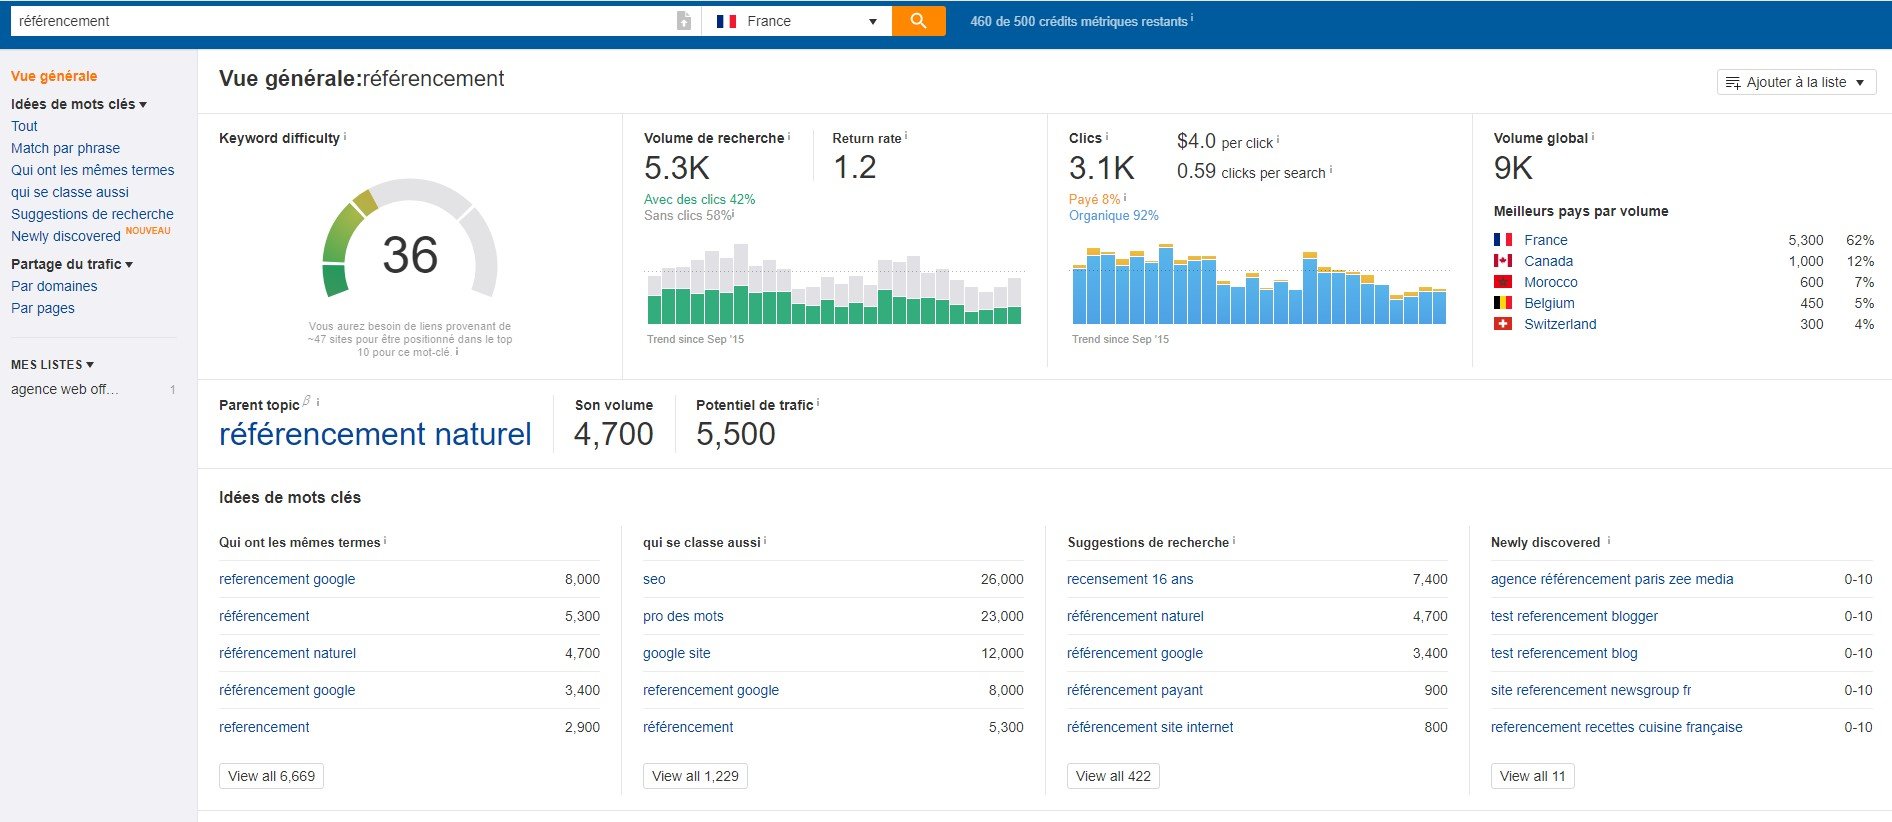The height and width of the screenshot is (822, 1892).
Task: Collapse the Idées de mots clés section
Action: (79, 104)
